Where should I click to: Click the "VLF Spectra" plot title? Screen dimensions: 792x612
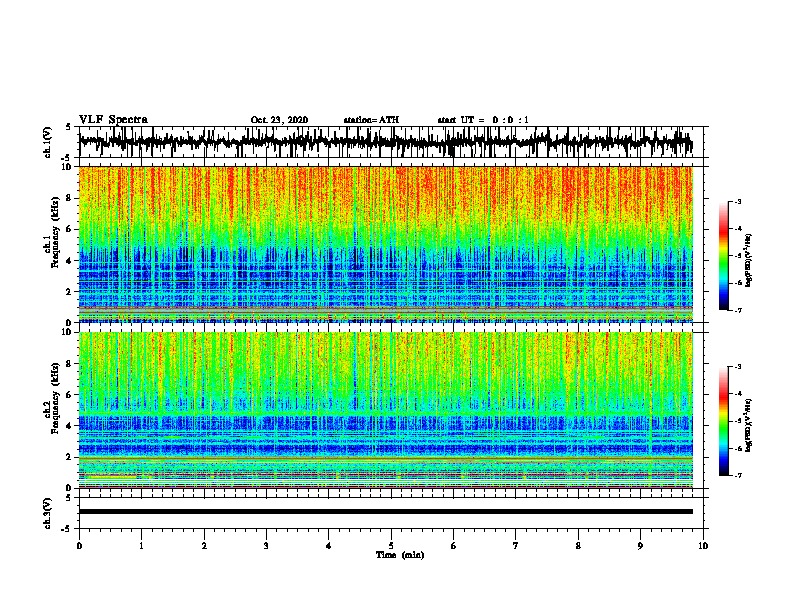113,120
